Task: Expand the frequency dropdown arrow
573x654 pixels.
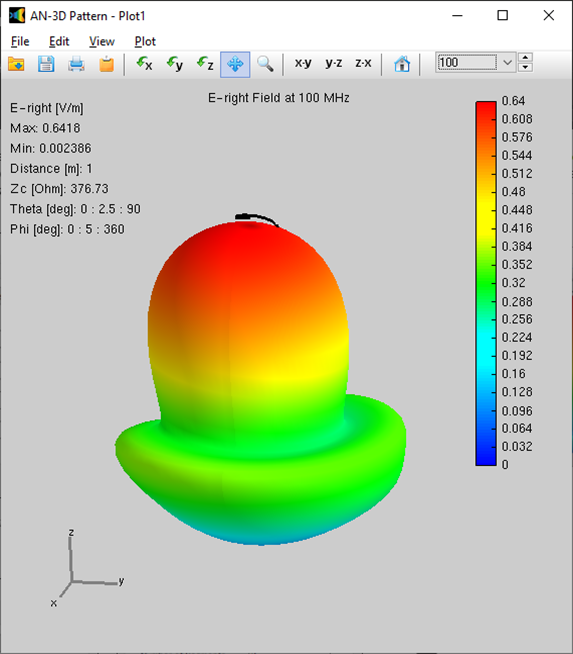Action: 507,63
